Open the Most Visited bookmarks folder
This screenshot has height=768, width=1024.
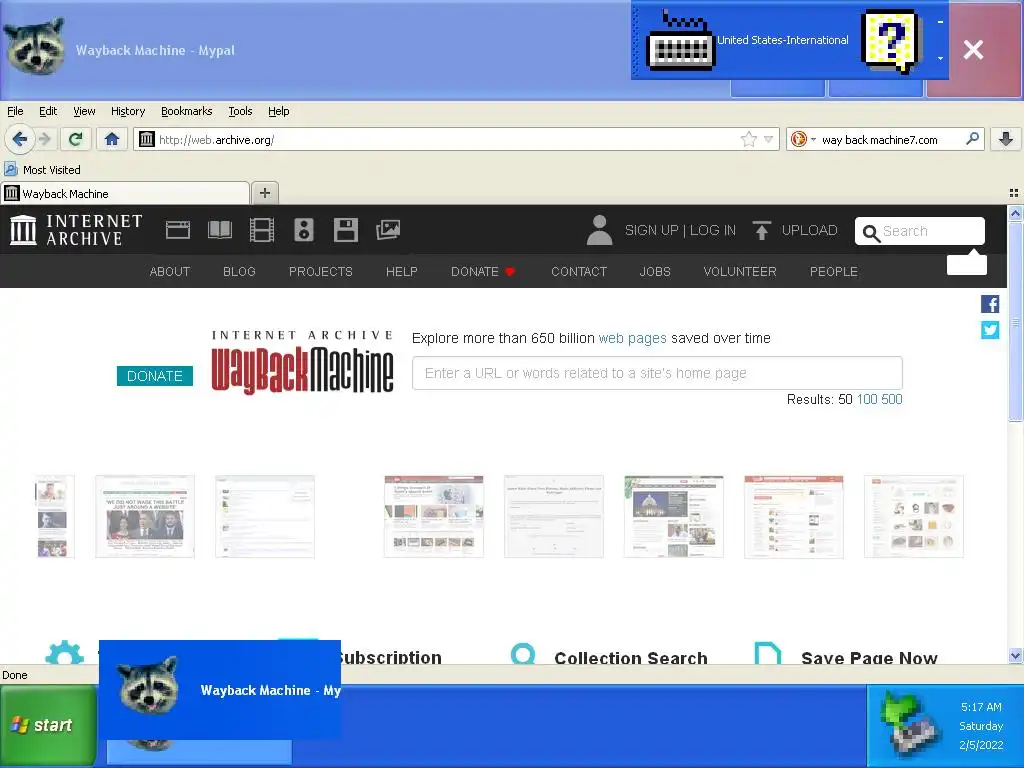pos(42,170)
